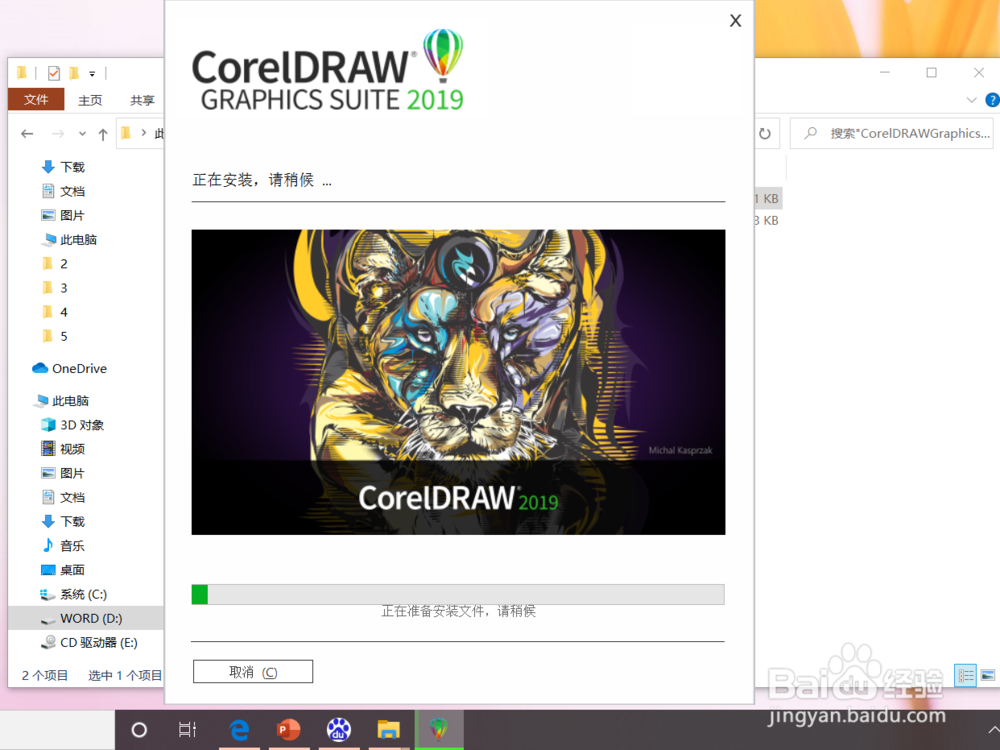
Task: Open folder 5 in navigation pane
Action: pos(55,337)
